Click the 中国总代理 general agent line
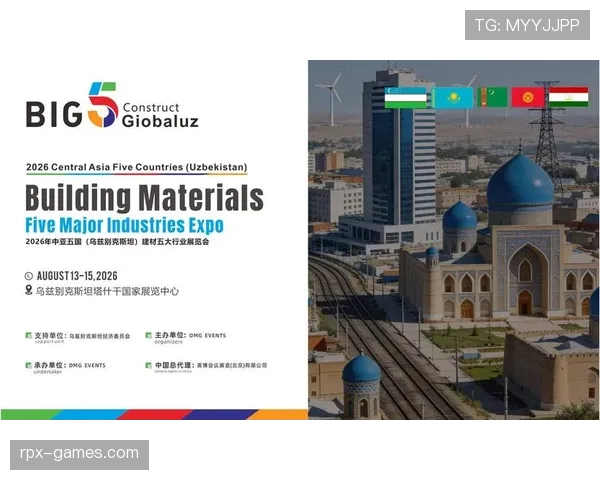 [211, 367]
